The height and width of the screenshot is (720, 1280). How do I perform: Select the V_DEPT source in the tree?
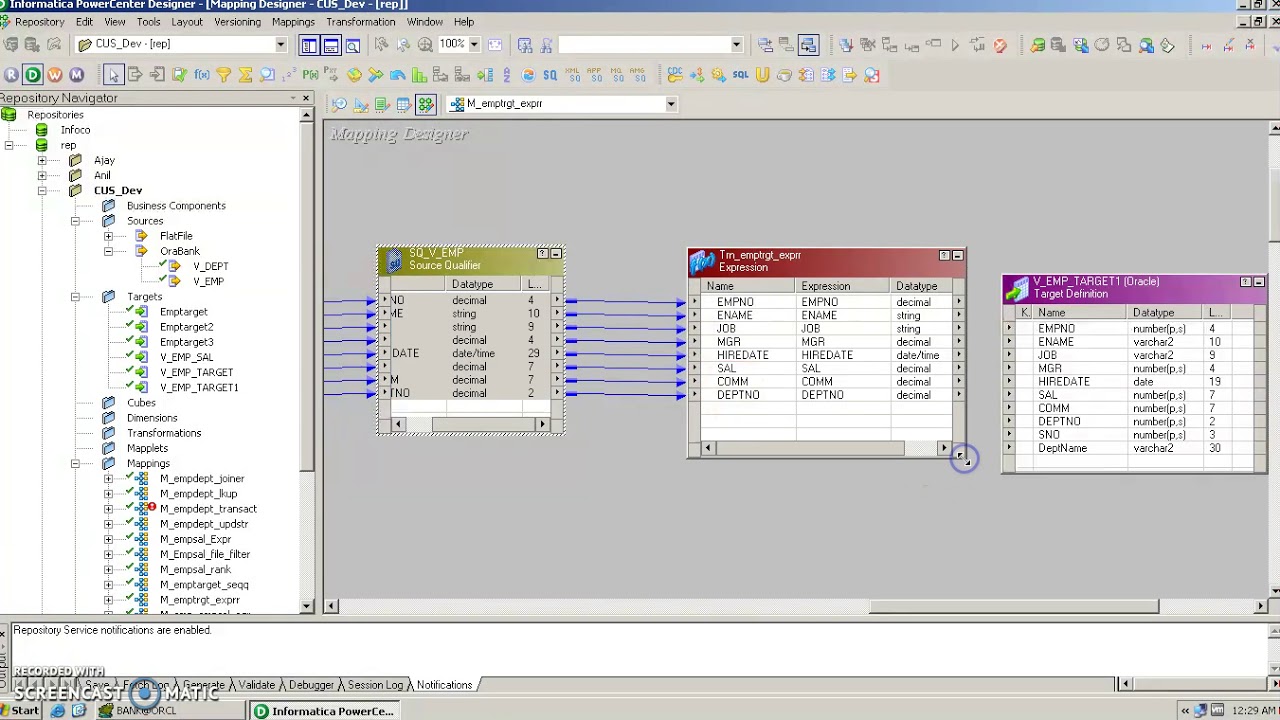(x=211, y=266)
